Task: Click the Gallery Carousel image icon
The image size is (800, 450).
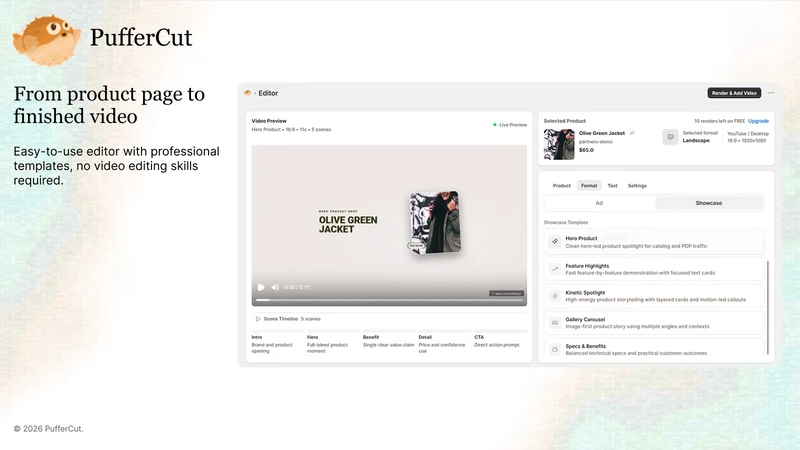Action: (555, 322)
